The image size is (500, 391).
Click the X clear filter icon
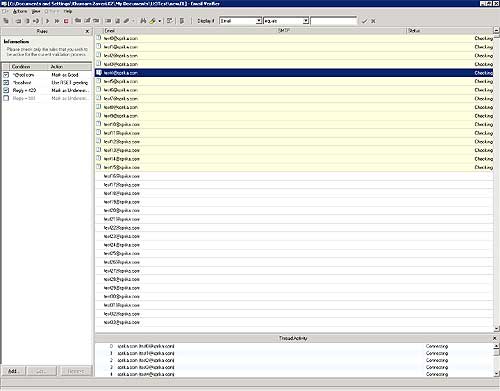373,21
